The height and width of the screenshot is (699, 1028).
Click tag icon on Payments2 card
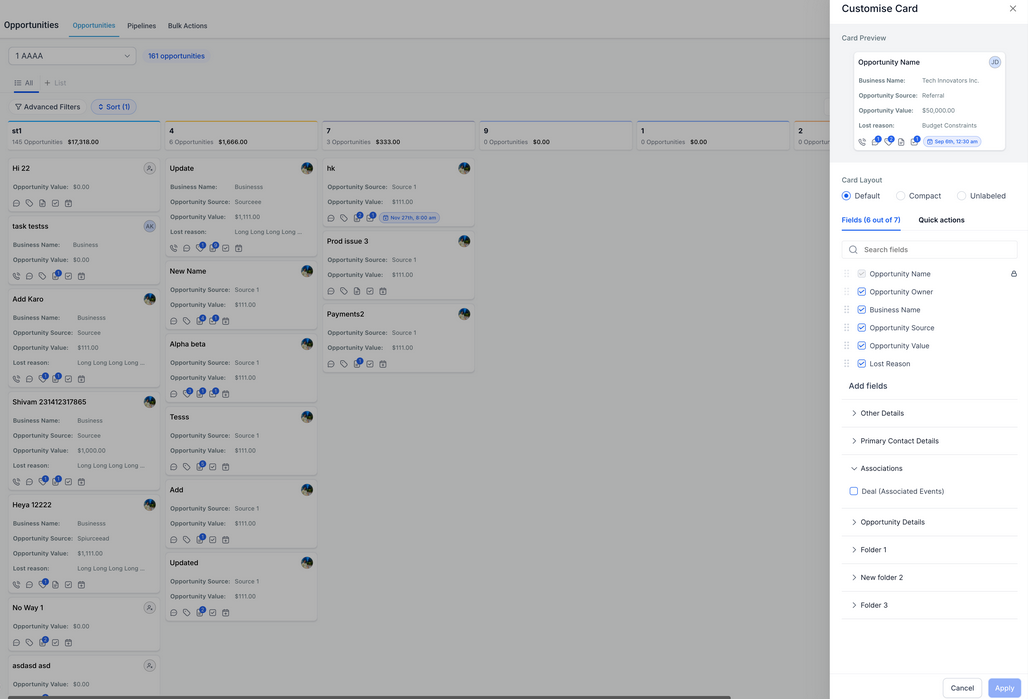click(344, 364)
